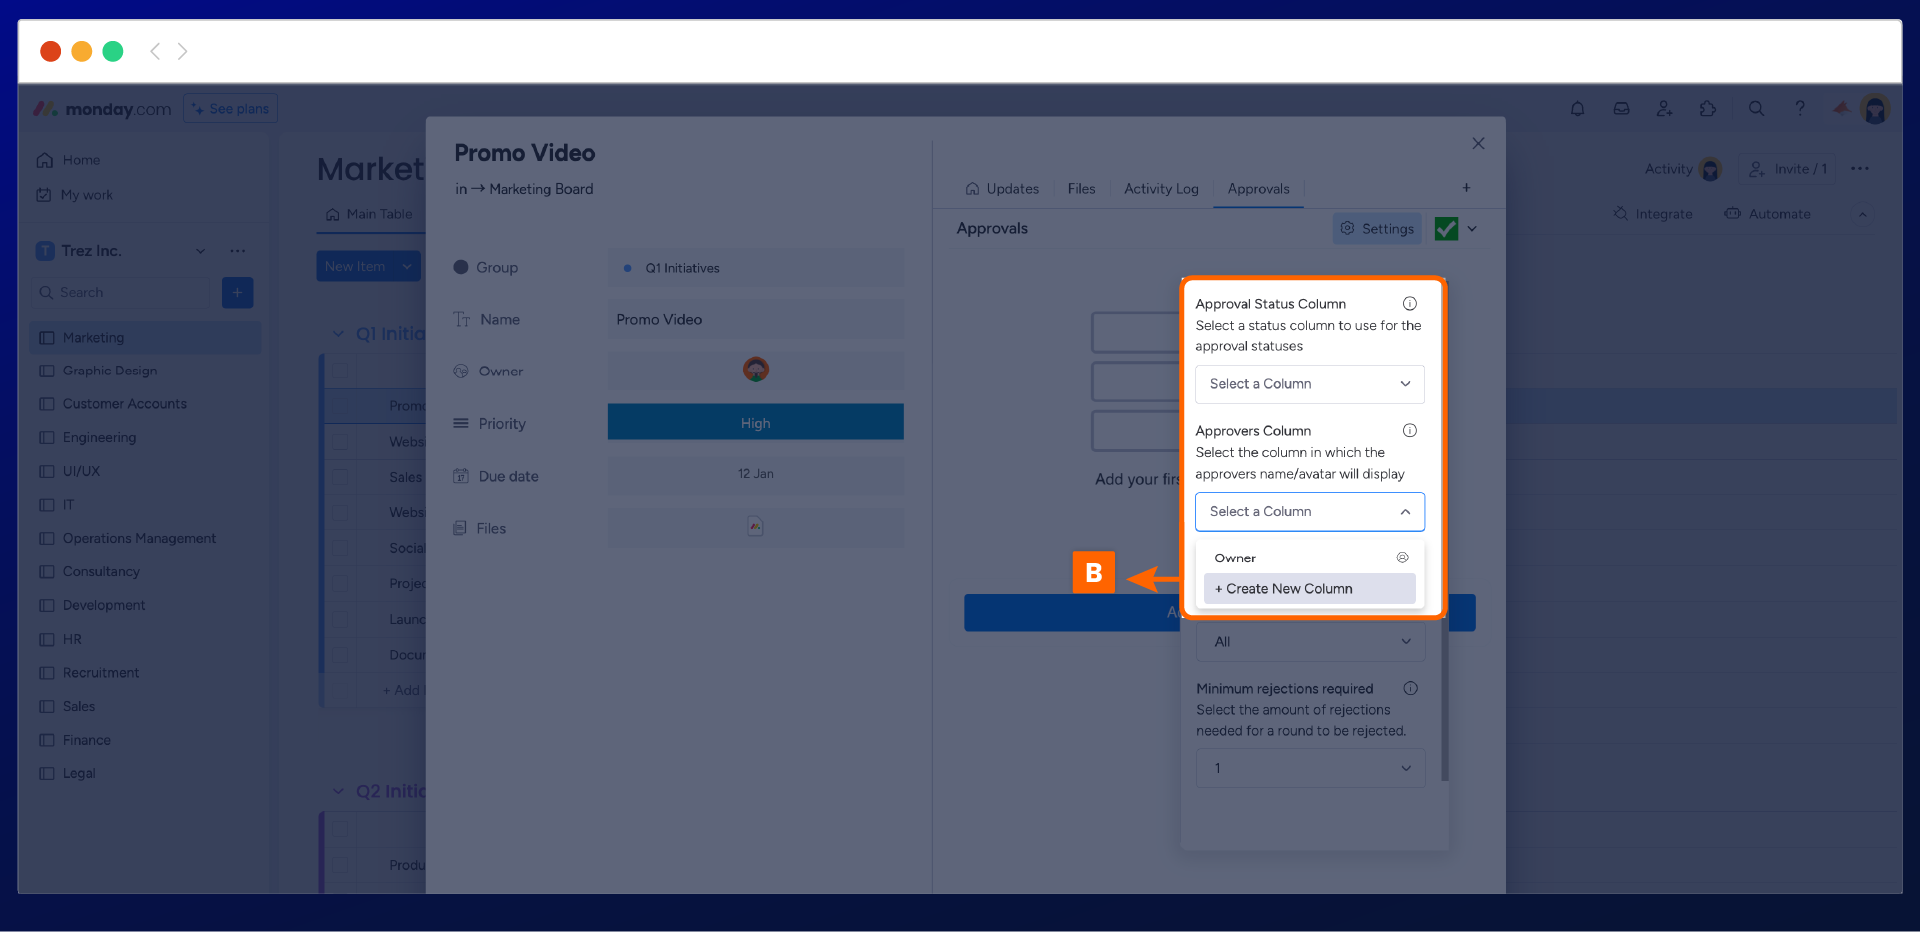The width and height of the screenshot is (1920, 932).
Task: Click the notifications bell icon
Action: tap(1577, 109)
